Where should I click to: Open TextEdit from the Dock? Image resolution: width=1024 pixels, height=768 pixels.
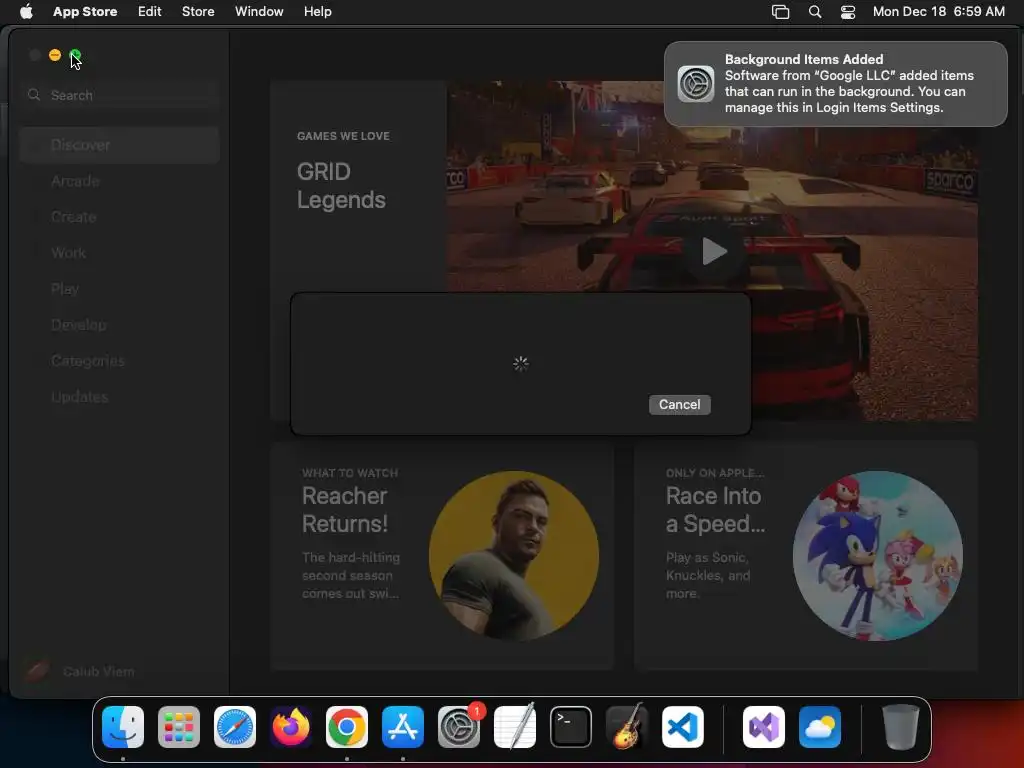coord(515,727)
